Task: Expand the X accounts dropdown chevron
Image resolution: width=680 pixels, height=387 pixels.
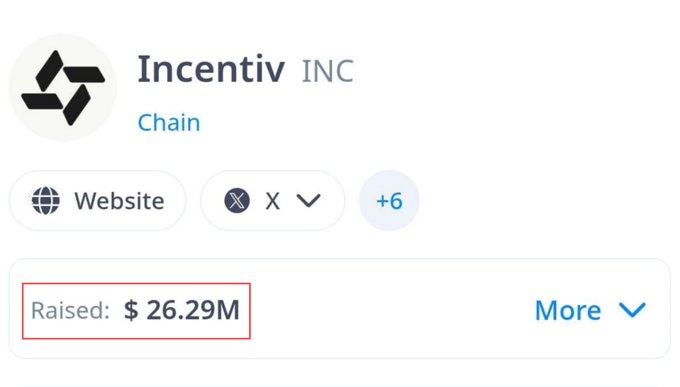Action: point(308,200)
